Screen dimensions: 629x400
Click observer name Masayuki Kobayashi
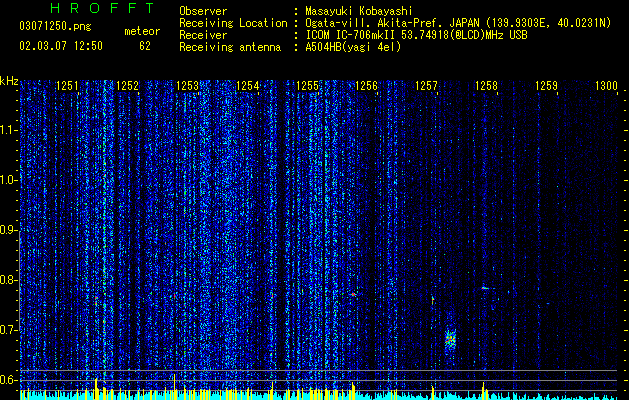tap(359, 11)
